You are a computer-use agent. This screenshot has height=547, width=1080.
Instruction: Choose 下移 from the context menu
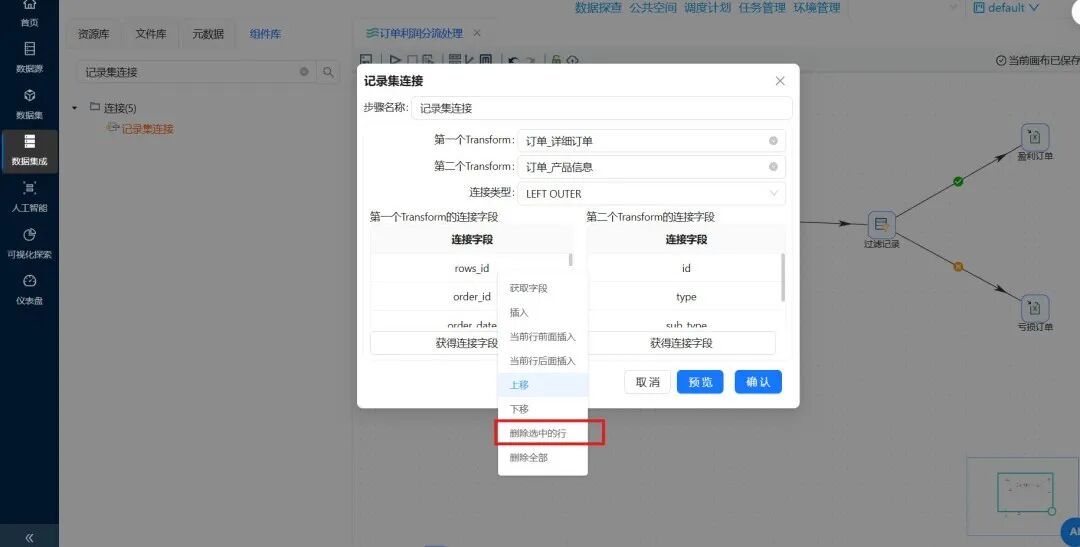point(543,409)
